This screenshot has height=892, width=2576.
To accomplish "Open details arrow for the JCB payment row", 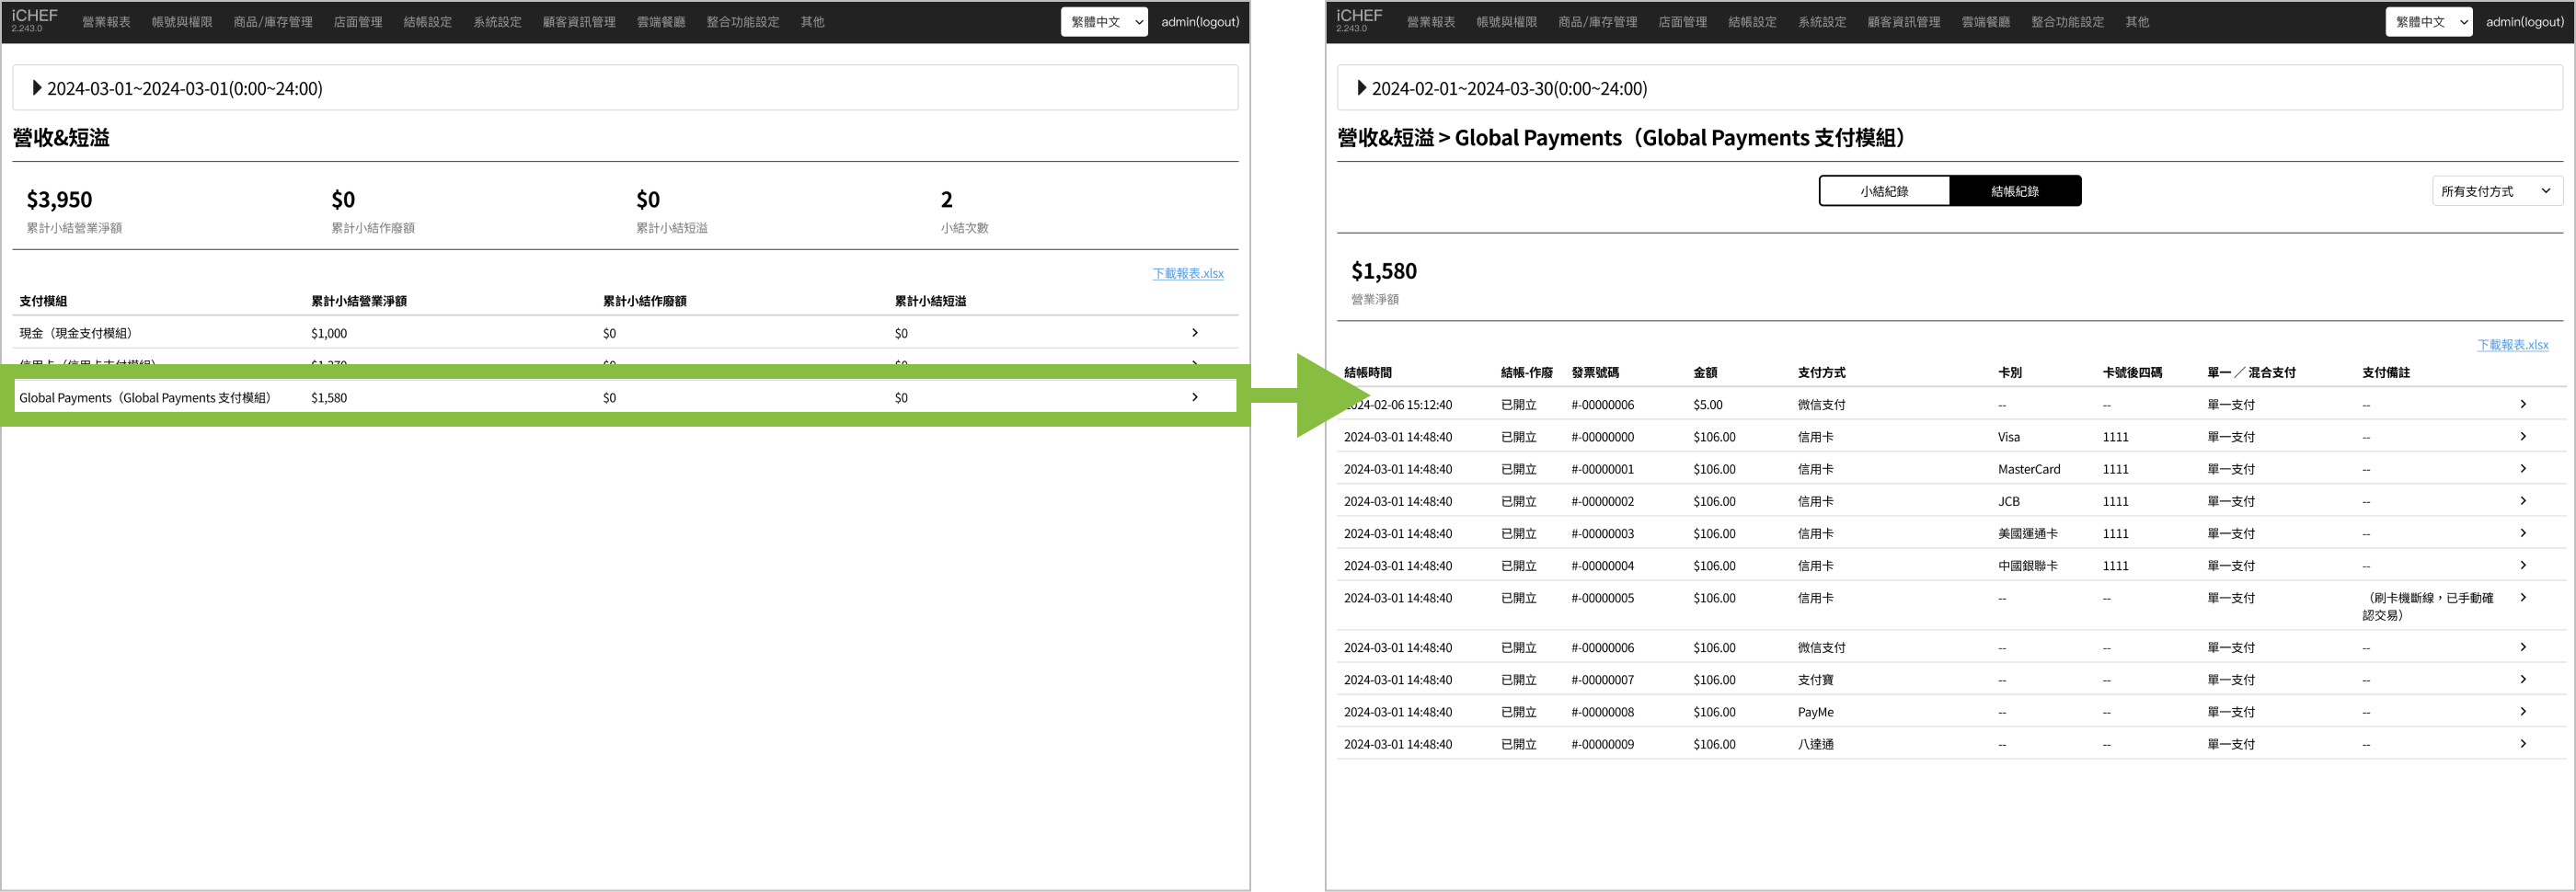I will tap(2522, 501).
